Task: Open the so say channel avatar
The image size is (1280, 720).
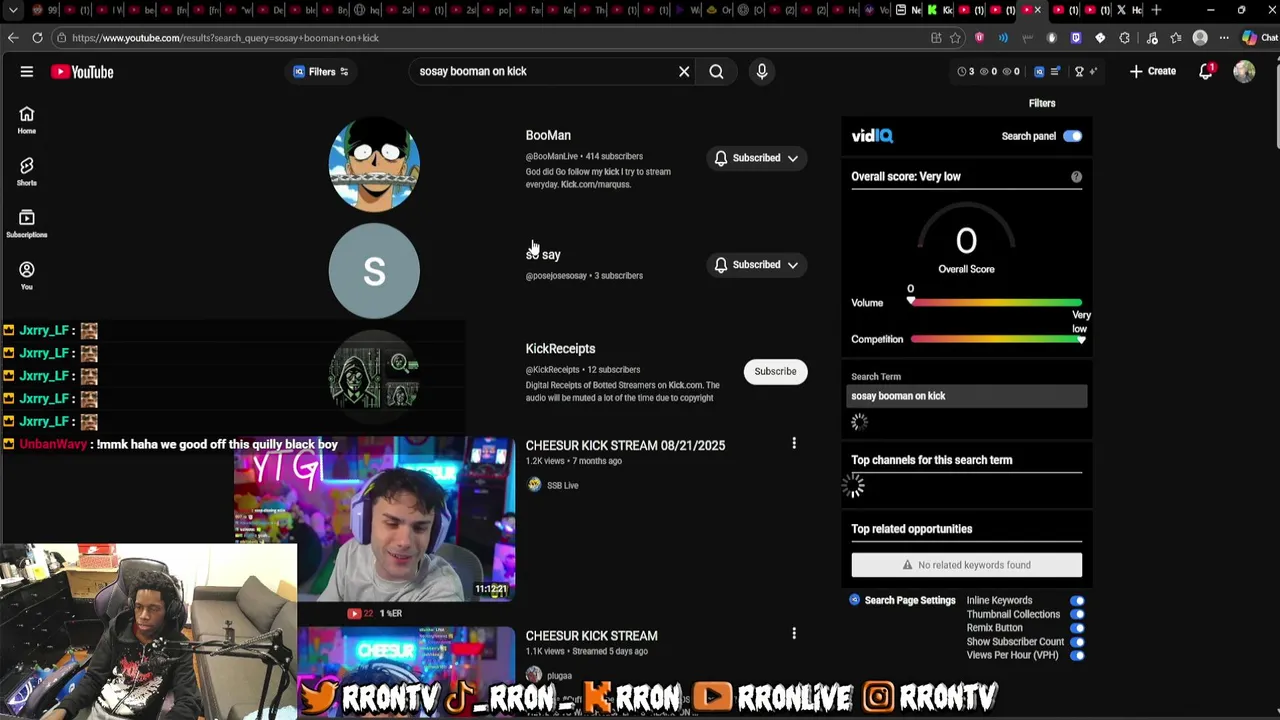Action: (374, 272)
